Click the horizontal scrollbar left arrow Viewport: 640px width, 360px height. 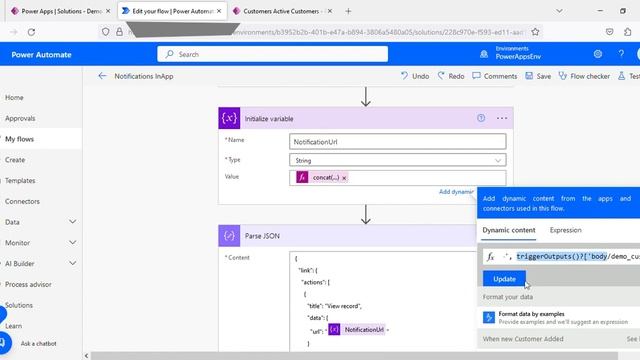86,356
